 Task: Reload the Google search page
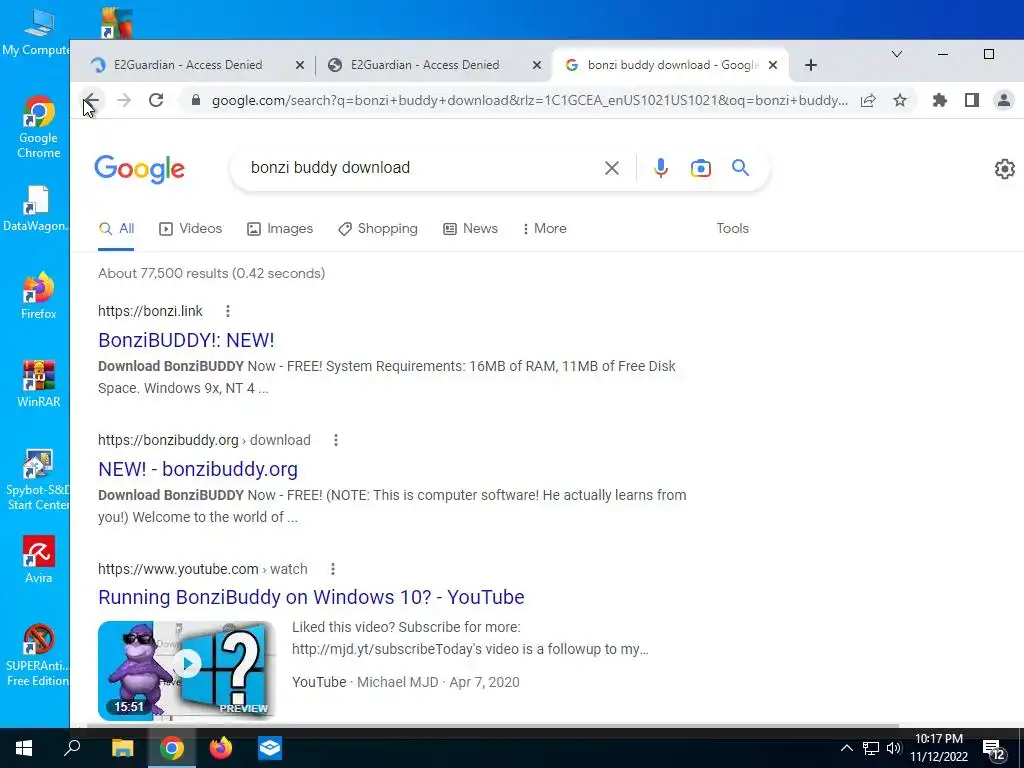[x=155, y=100]
